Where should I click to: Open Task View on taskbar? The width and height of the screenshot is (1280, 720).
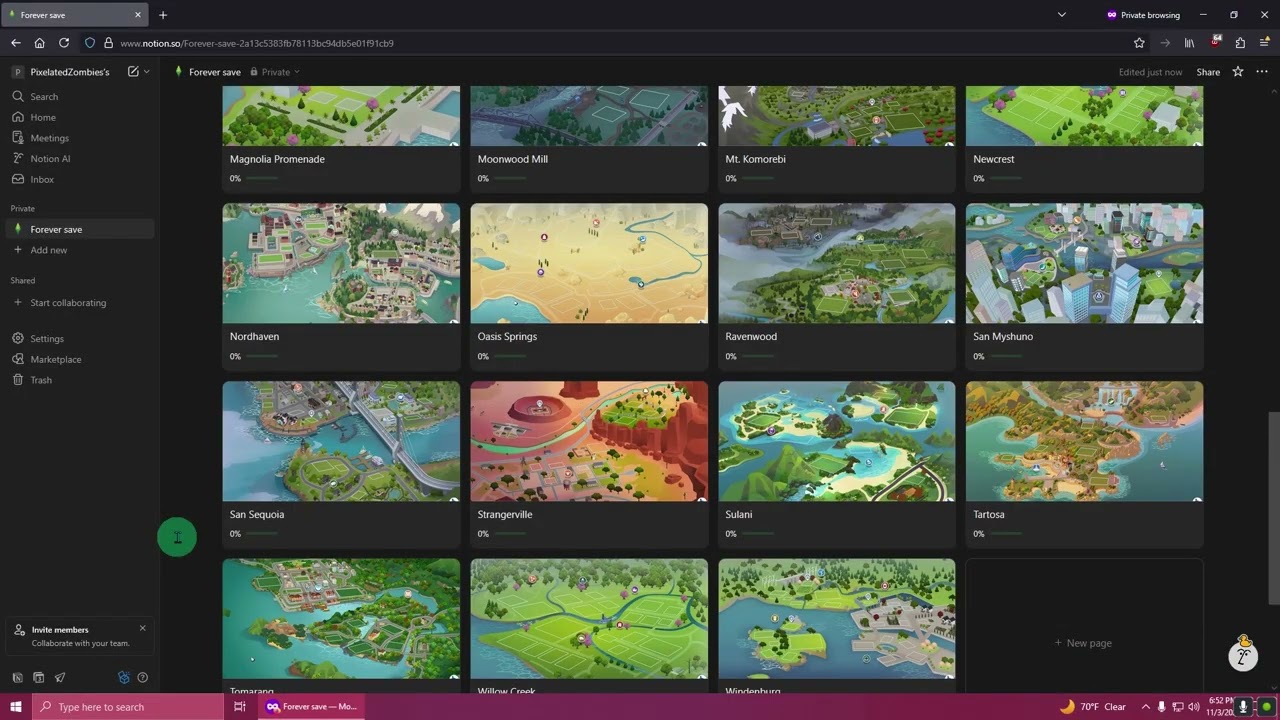pyautogui.click(x=240, y=707)
